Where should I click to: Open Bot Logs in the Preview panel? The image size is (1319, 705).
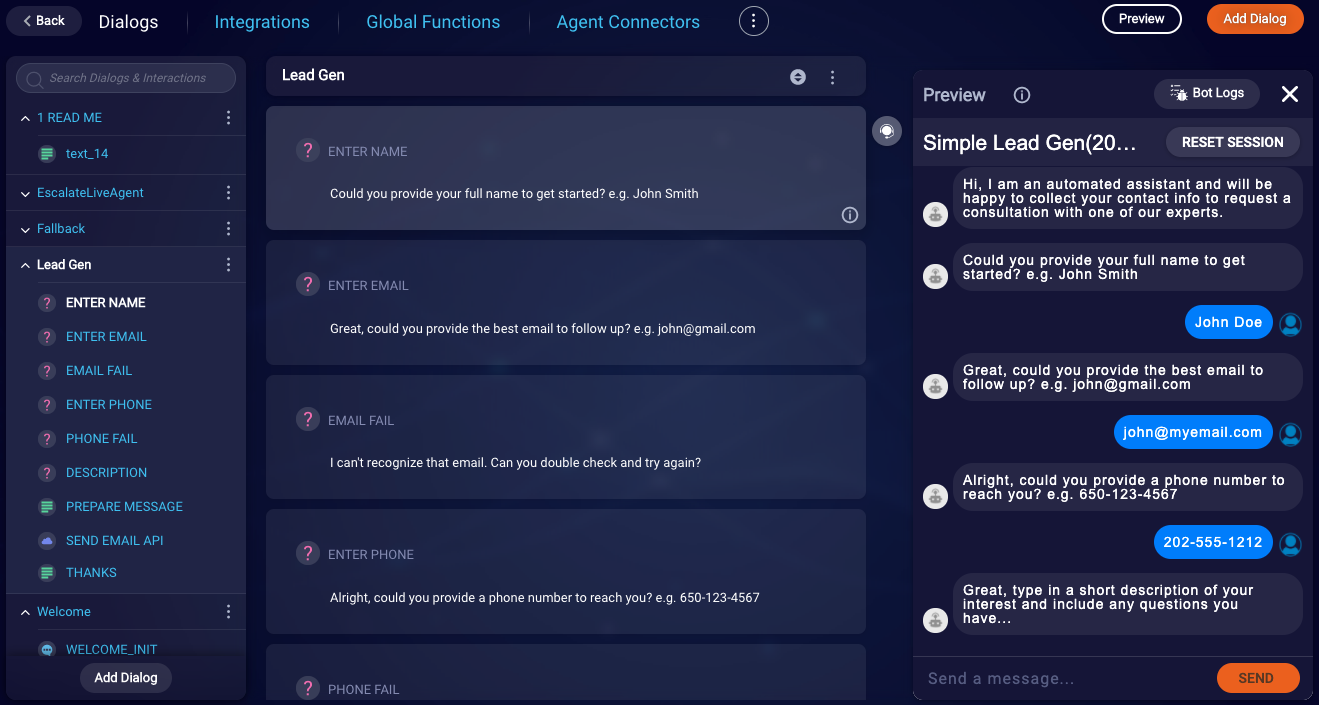(x=1206, y=94)
